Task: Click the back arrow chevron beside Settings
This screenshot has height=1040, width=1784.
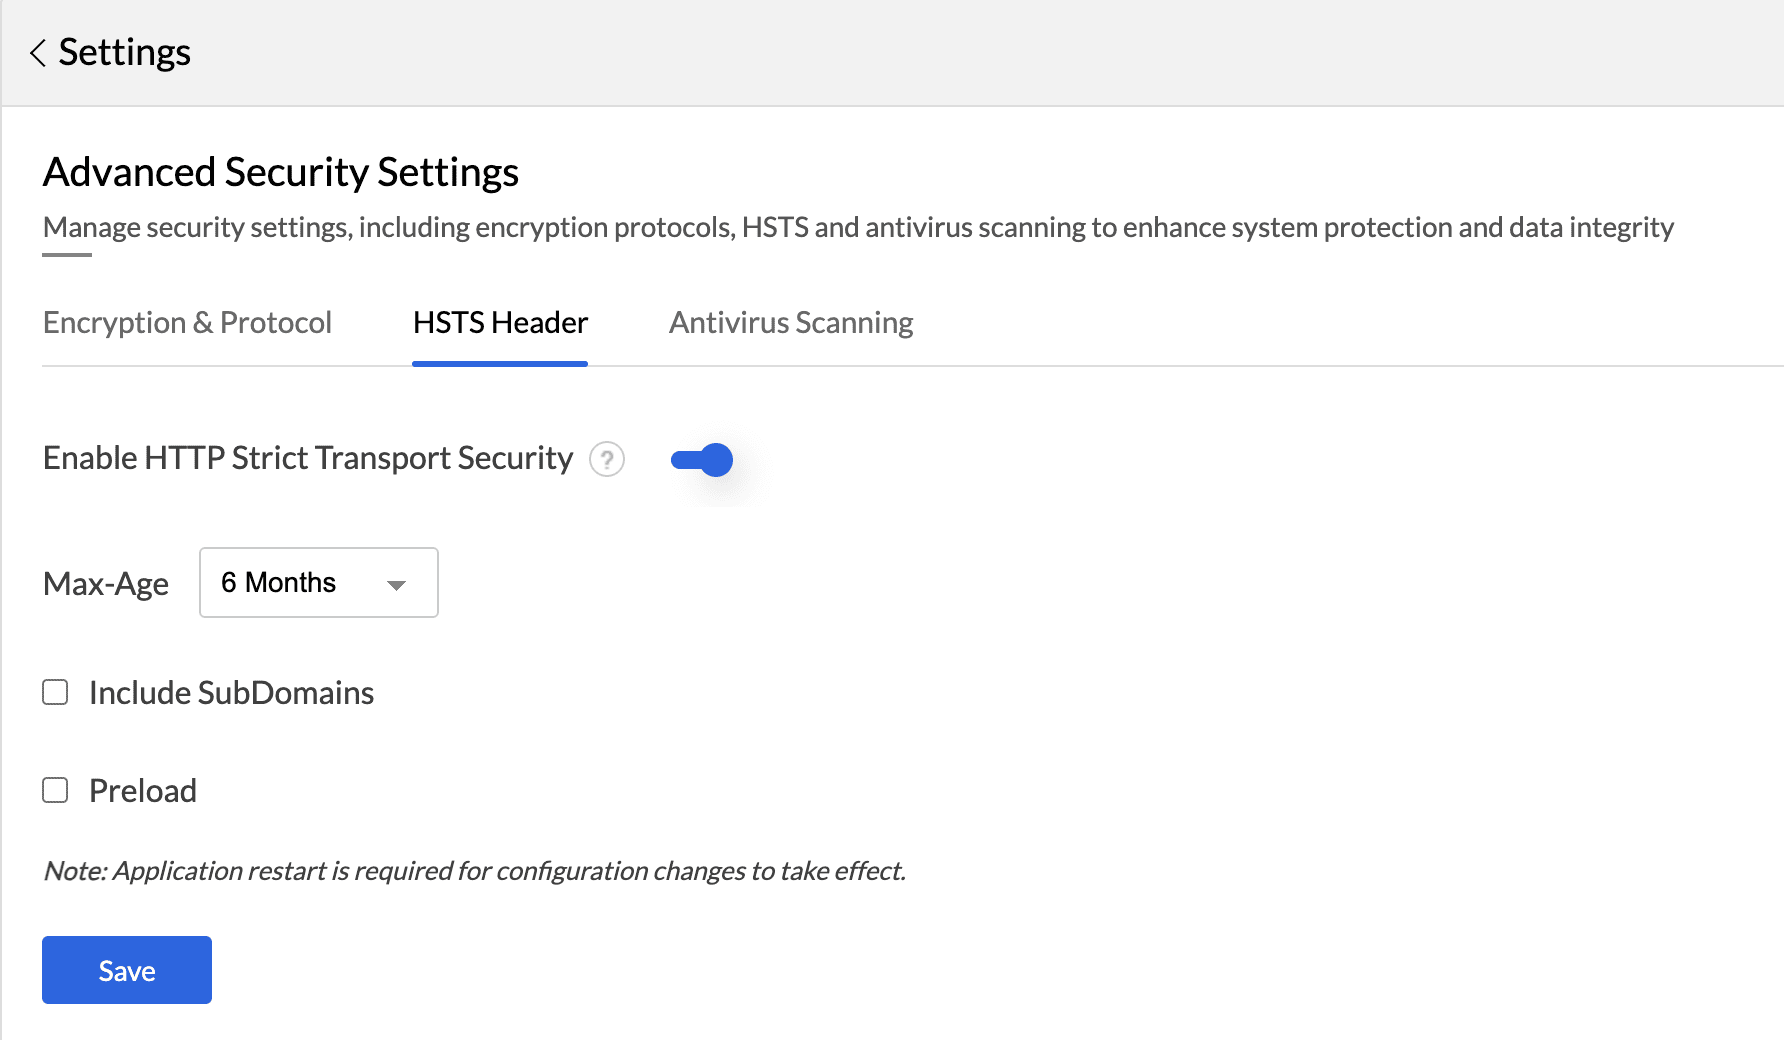Action: [38, 53]
